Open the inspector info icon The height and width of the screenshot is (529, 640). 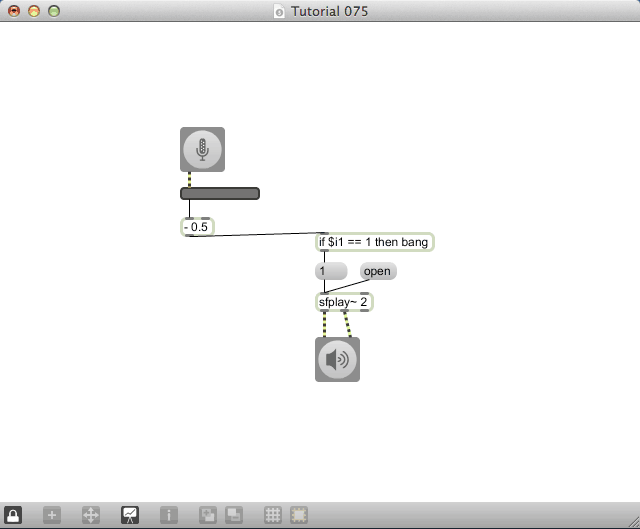(x=169, y=515)
